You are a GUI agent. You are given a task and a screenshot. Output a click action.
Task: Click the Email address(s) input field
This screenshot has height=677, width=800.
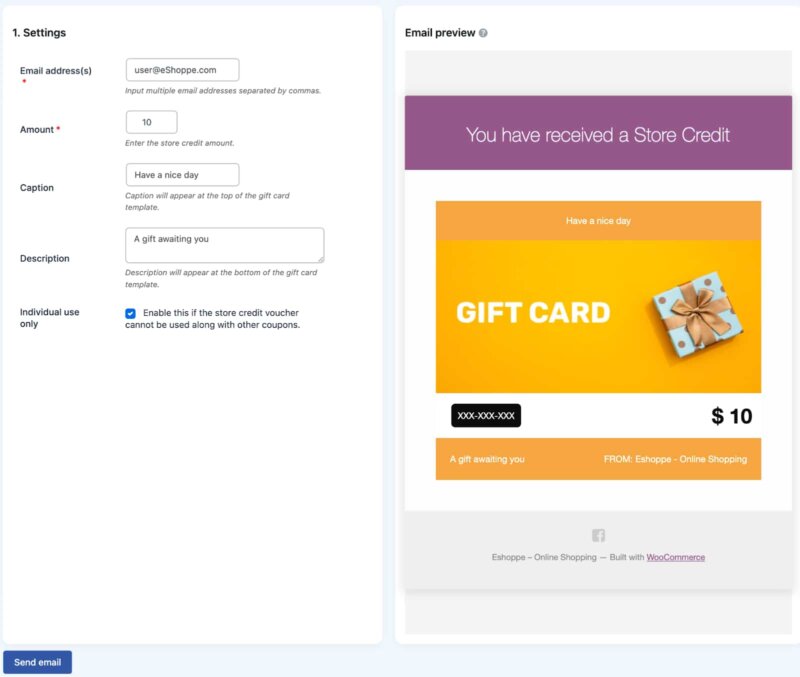click(x=181, y=70)
